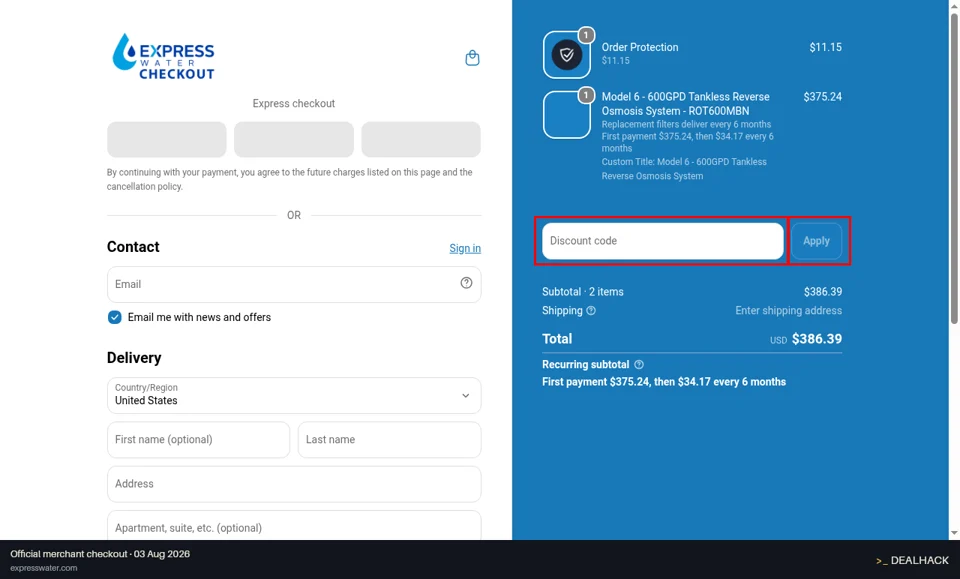Focus the Discount code field
The width and height of the screenshot is (960, 579).
[x=662, y=241]
